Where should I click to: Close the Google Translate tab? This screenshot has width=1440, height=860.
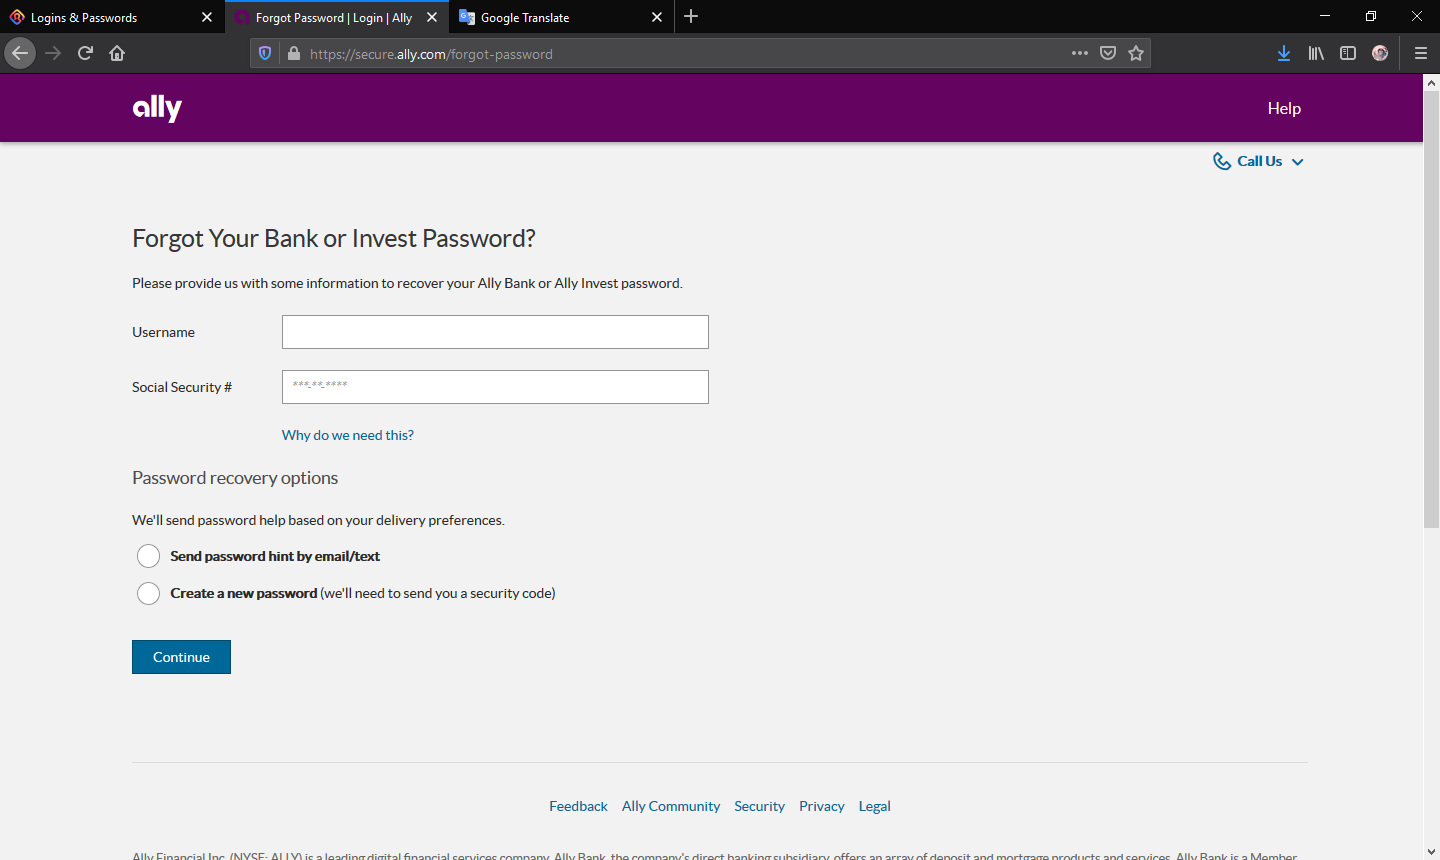[x=657, y=17]
